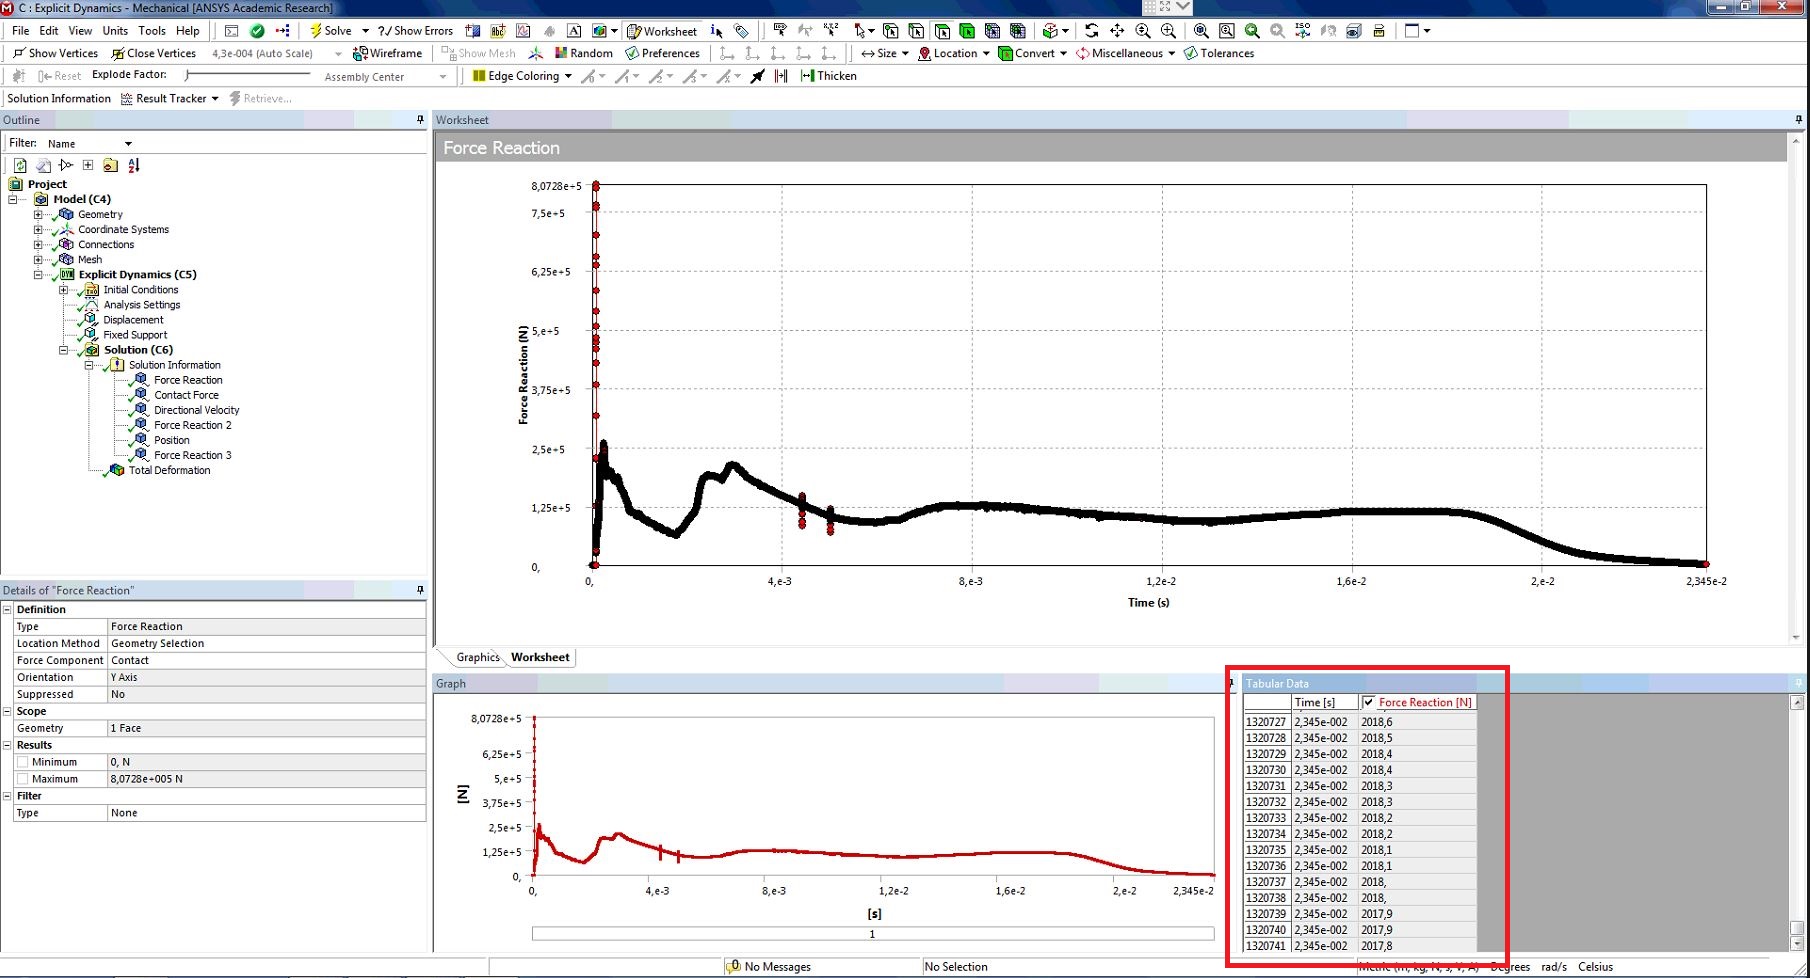Click the Solution Information button
The image size is (1810, 978).
[x=59, y=99]
